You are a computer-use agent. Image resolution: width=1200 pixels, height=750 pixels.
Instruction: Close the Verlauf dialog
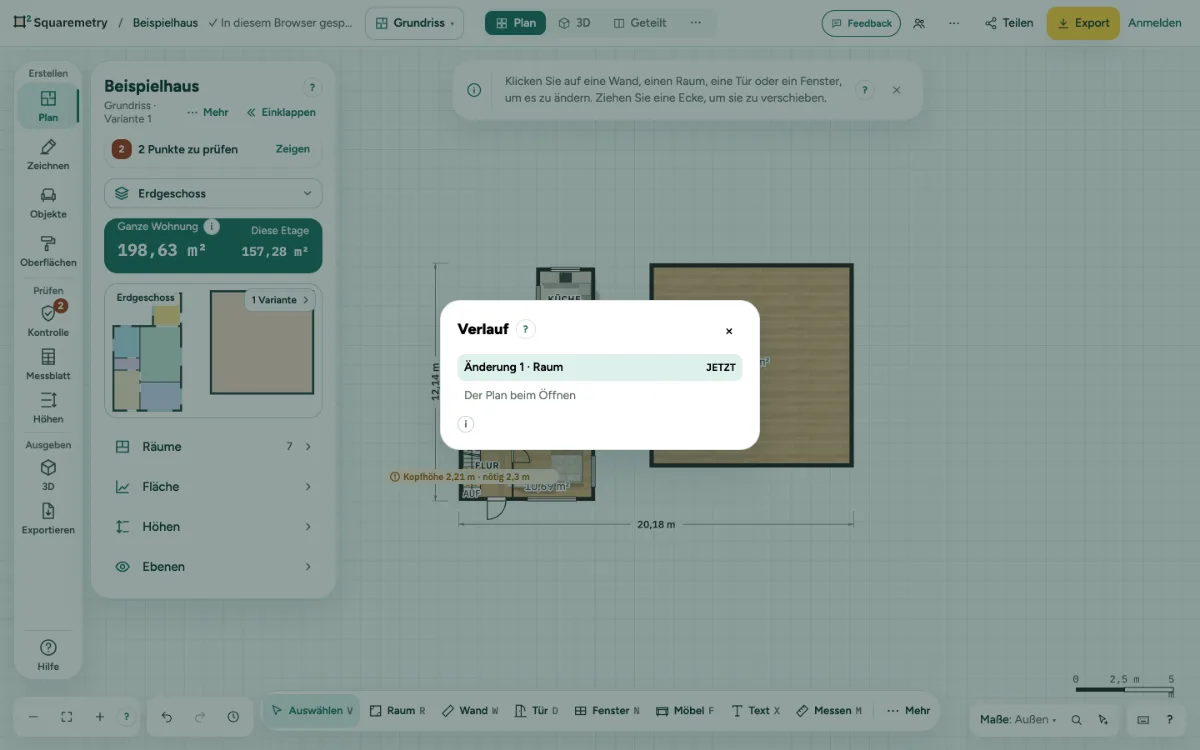point(729,331)
